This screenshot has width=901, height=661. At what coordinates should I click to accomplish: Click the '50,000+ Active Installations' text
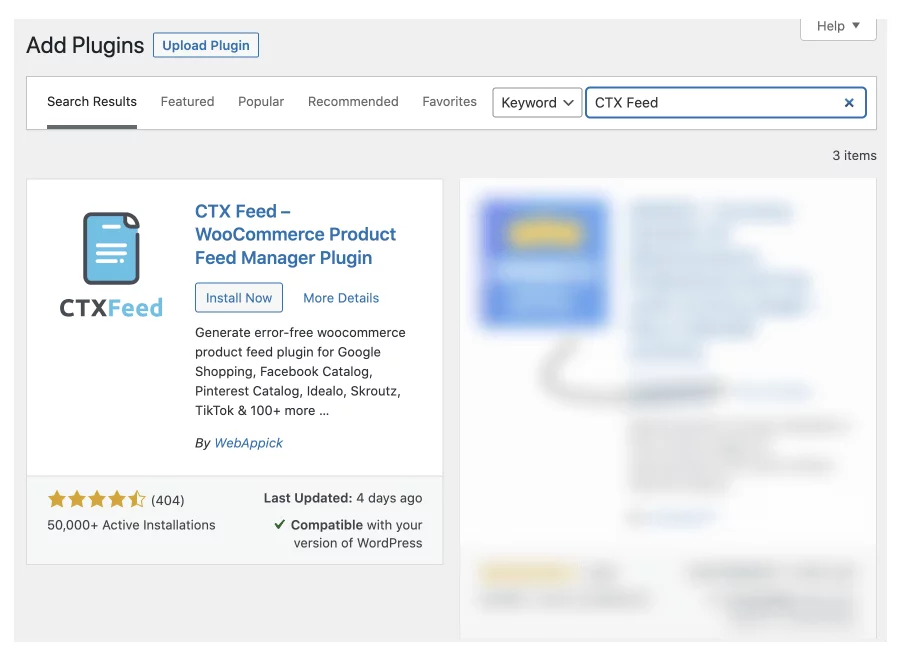point(131,525)
